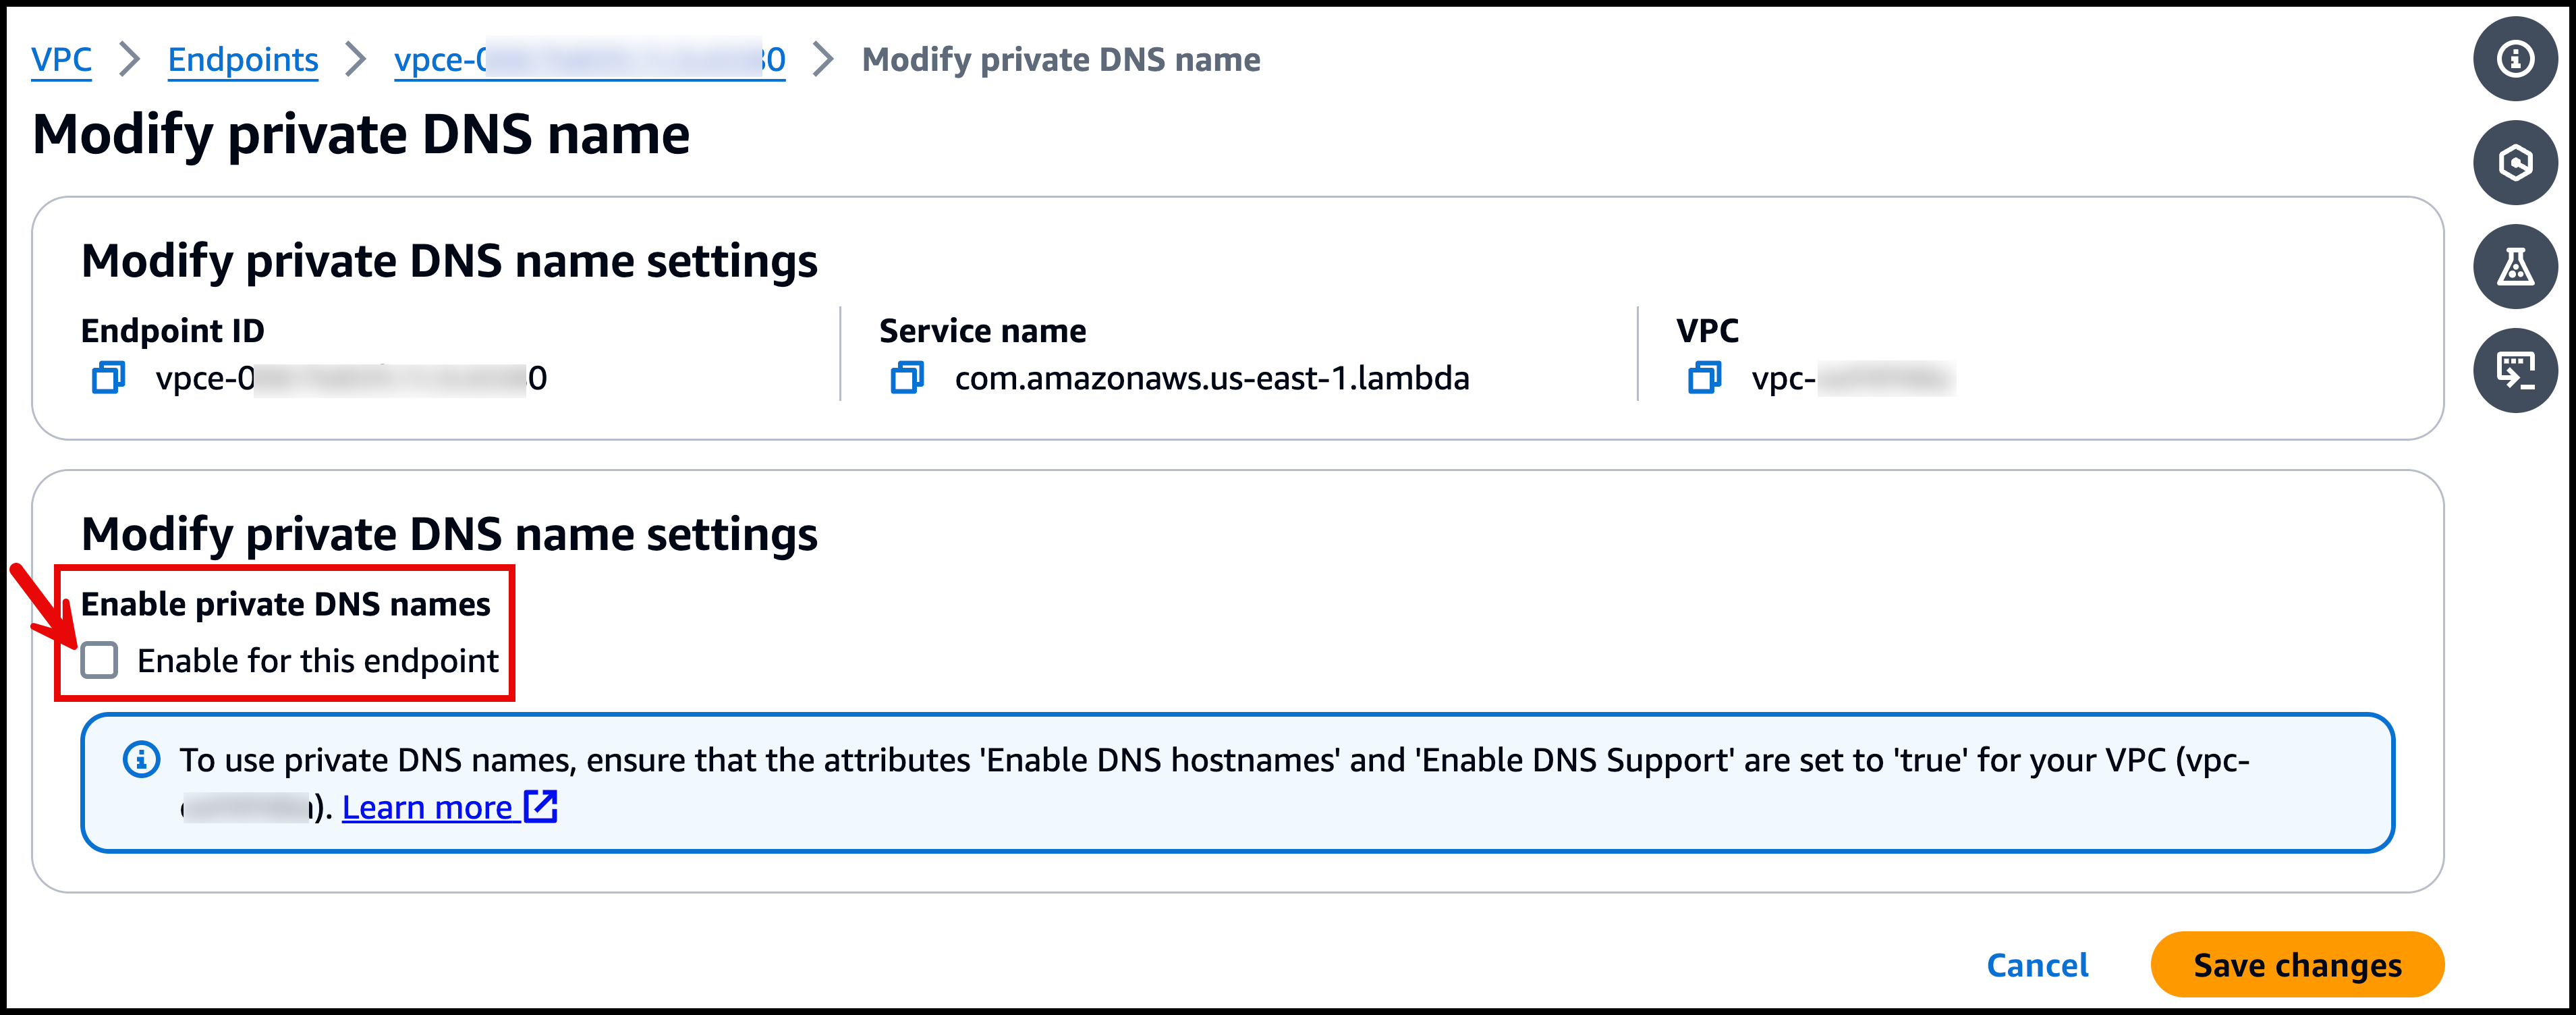Open the vpce endpoint breadcrumb link
The height and width of the screenshot is (1015, 2576).
(590, 60)
